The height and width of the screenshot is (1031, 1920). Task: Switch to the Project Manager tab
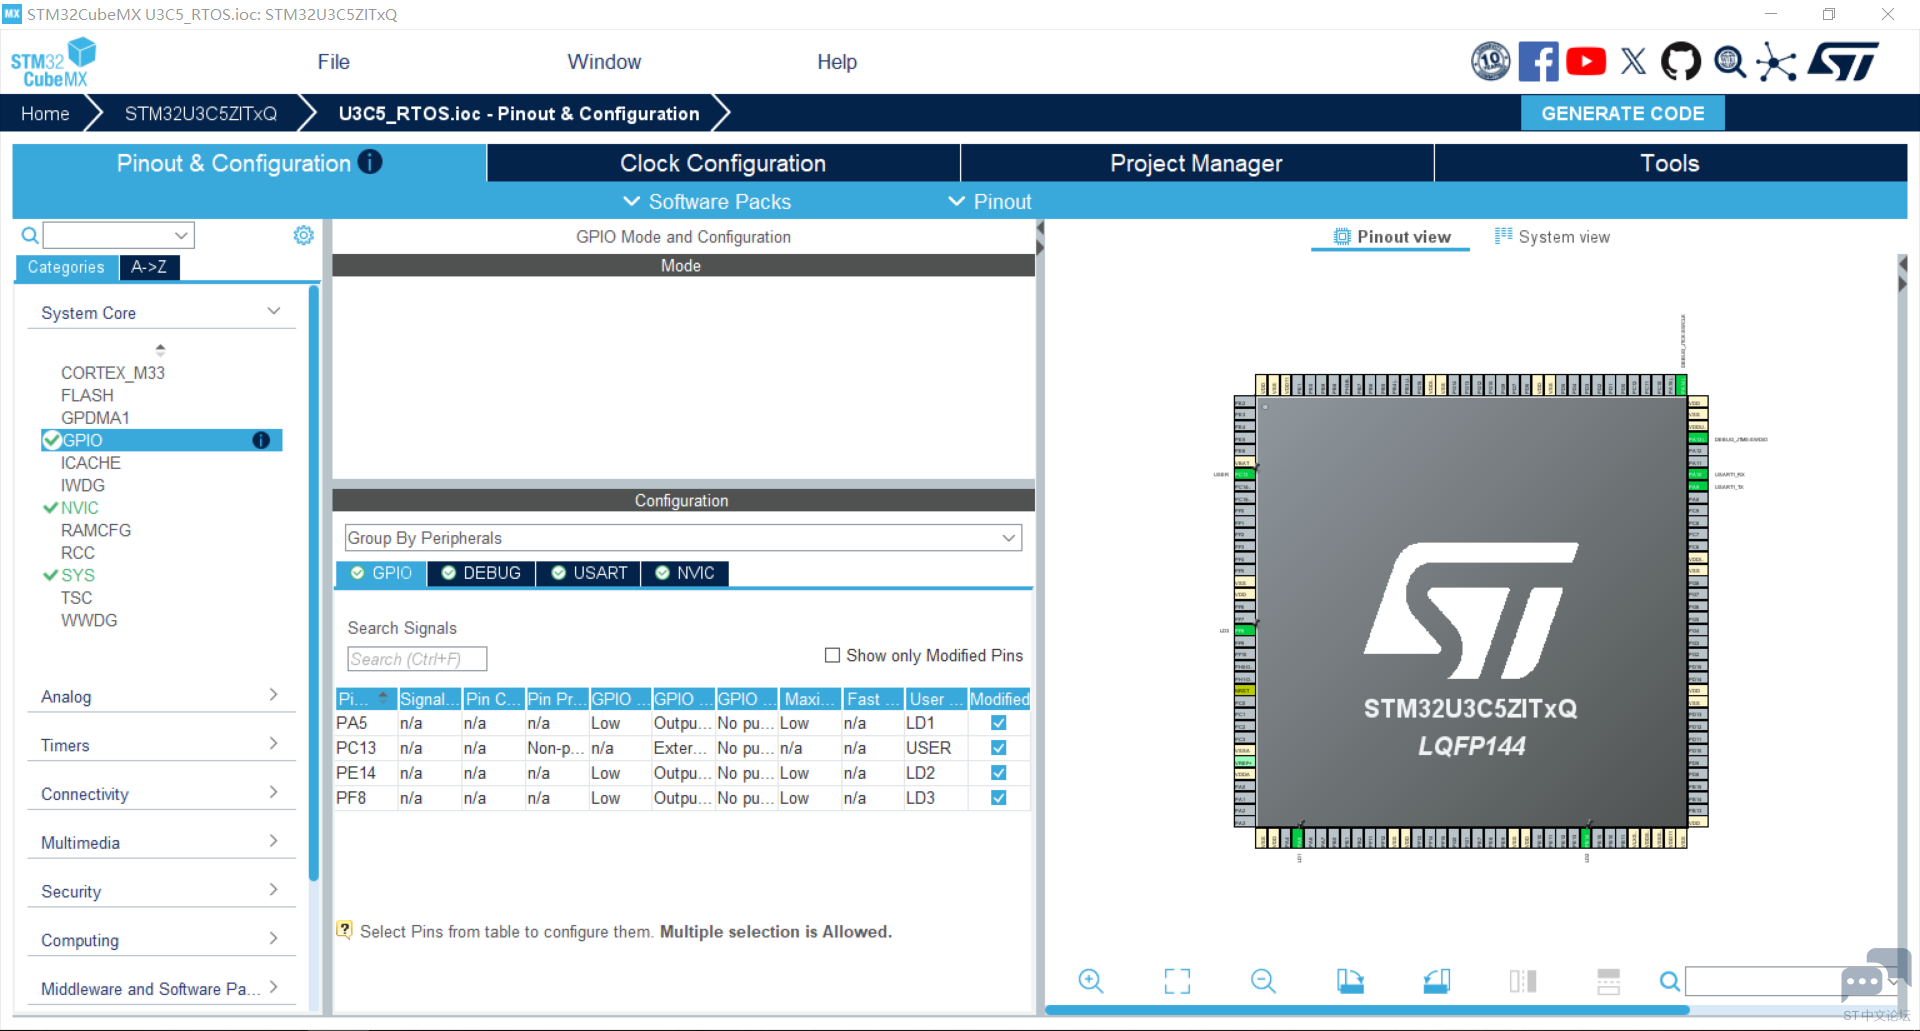click(x=1197, y=163)
